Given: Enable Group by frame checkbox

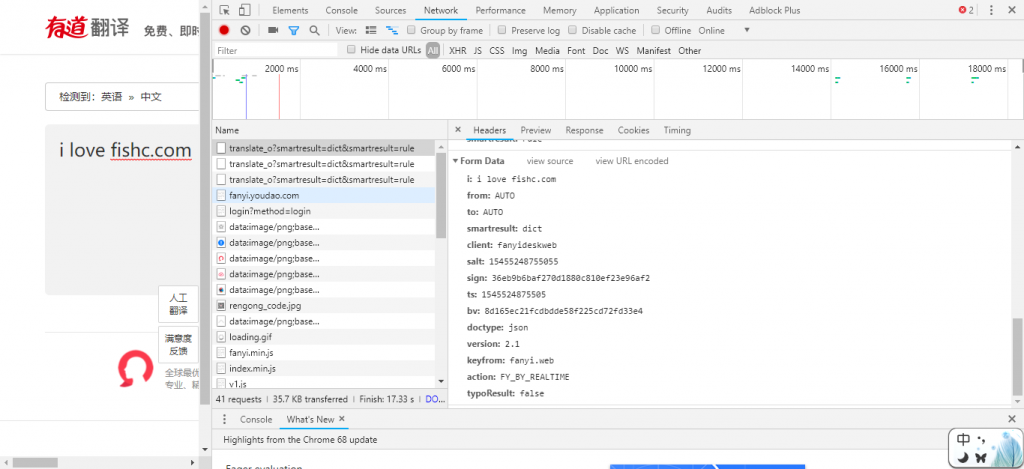Looking at the screenshot, I should [x=411, y=30].
